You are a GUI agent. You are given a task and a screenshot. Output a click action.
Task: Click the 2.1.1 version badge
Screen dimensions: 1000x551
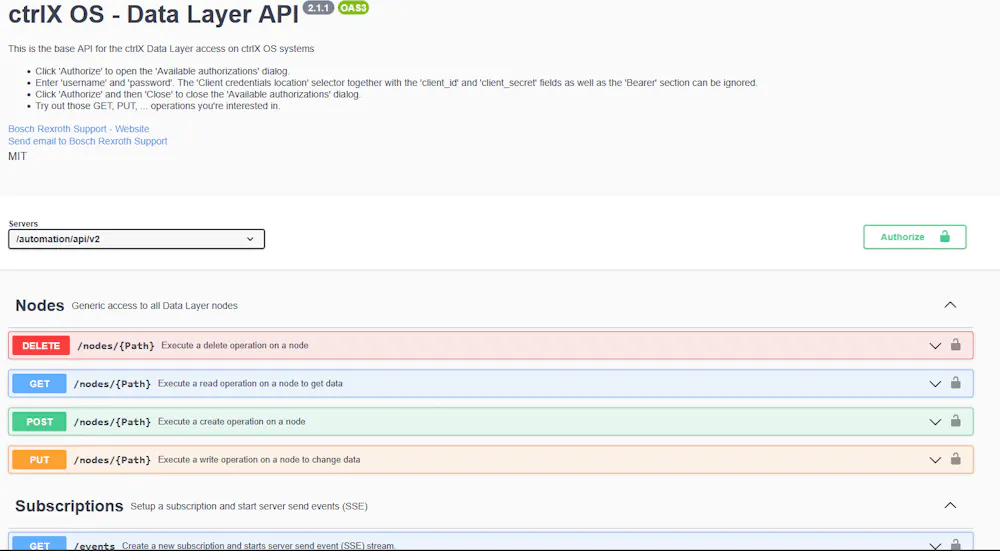pyautogui.click(x=318, y=8)
